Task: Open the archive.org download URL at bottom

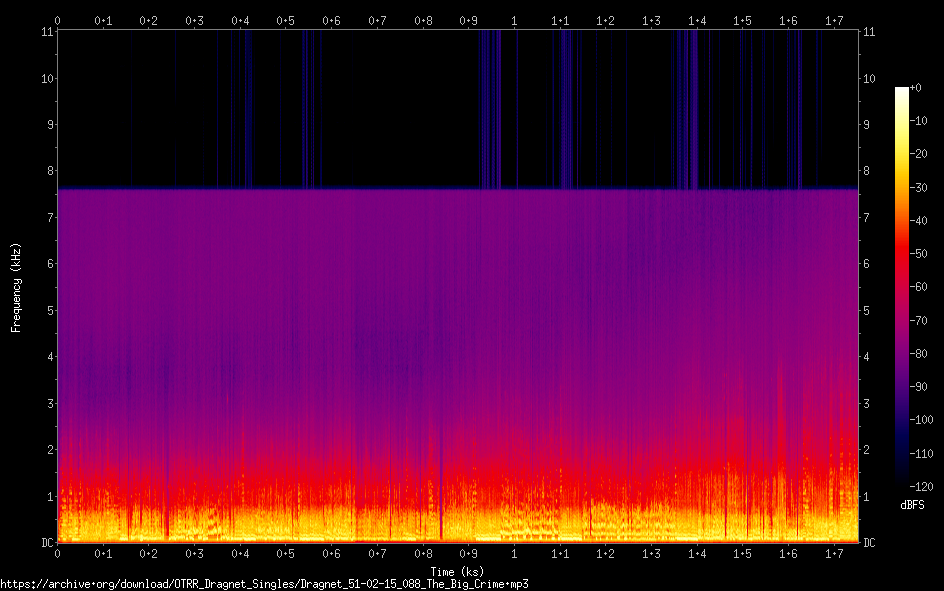Action: pos(264,584)
